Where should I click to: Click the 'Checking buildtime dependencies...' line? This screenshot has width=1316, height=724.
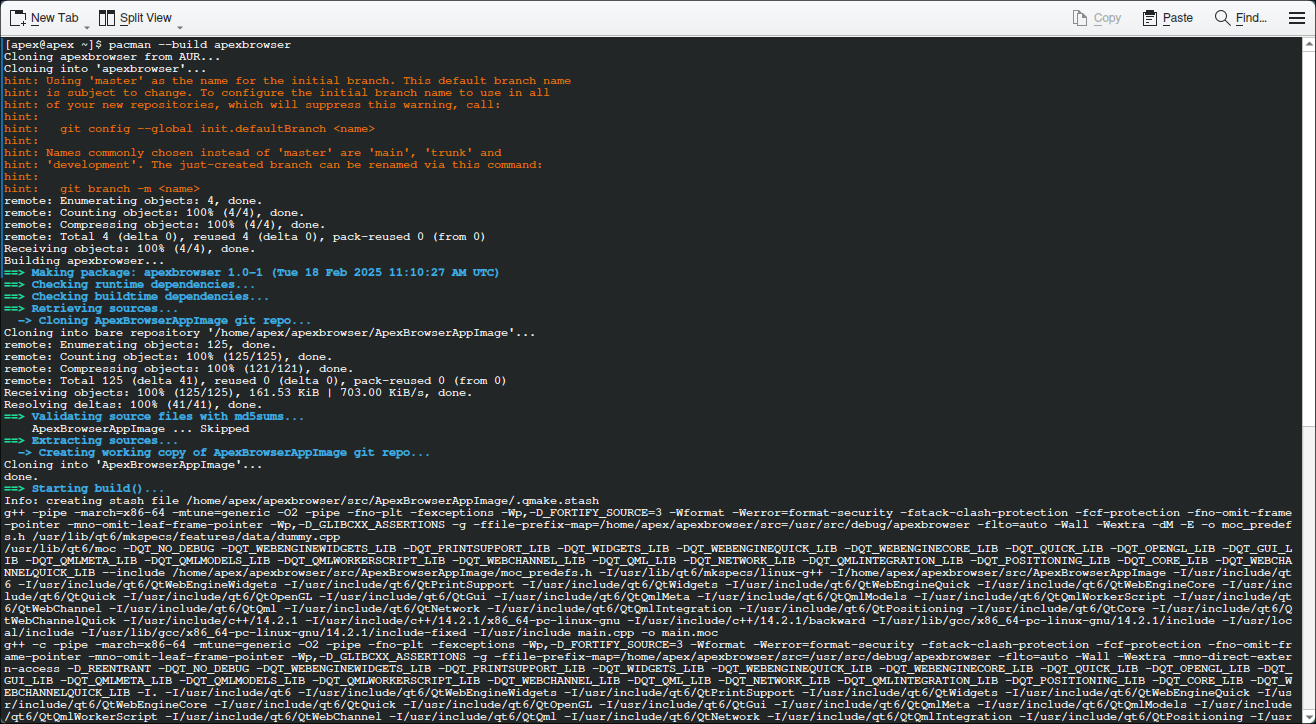pos(137,297)
